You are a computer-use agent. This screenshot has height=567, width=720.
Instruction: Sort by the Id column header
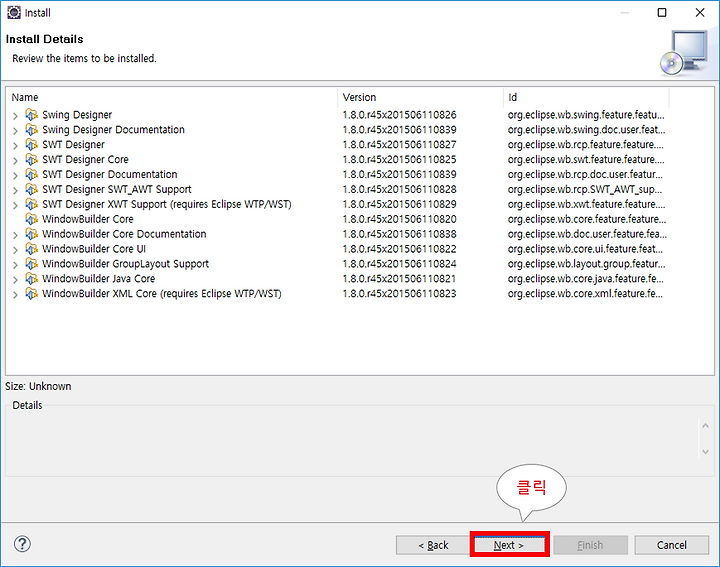click(586, 97)
